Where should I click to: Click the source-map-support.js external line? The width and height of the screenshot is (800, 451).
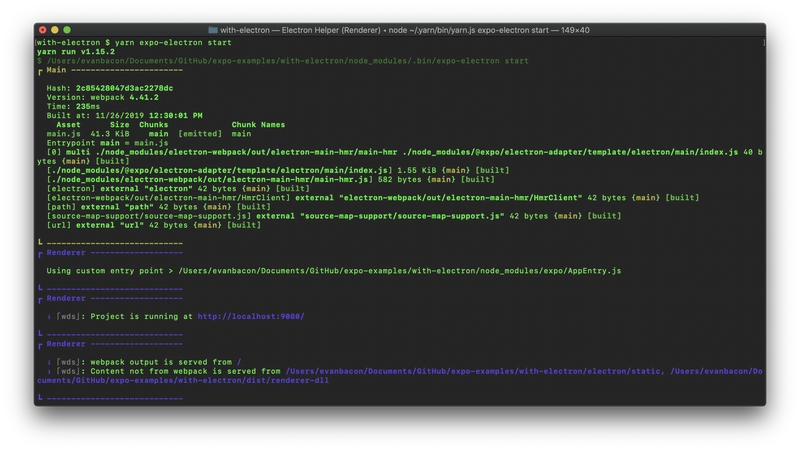(334, 216)
